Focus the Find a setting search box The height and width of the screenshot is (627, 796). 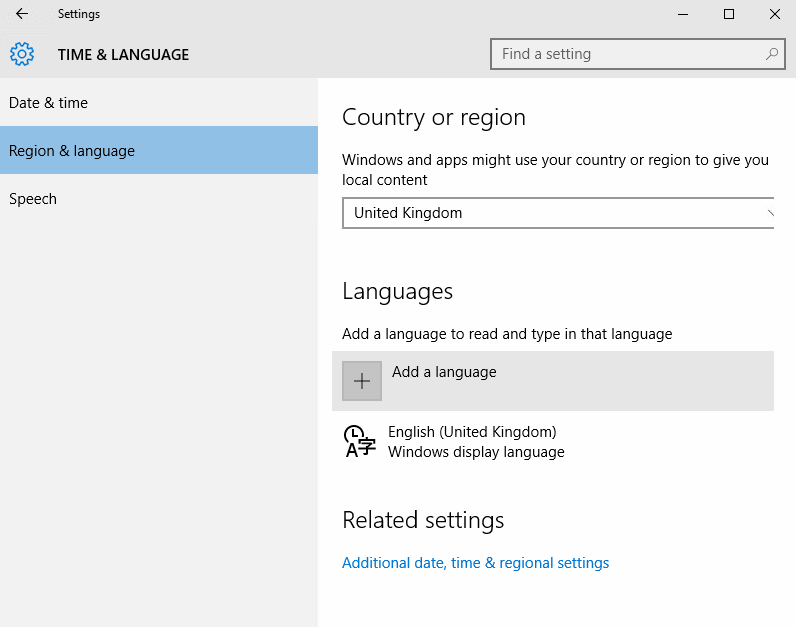coord(638,54)
